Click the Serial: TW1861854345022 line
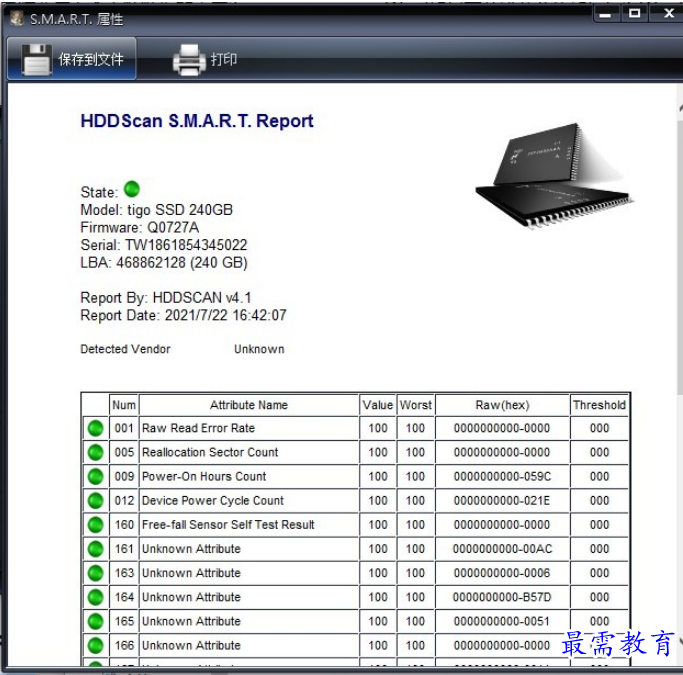This screenshot has width=683, height=675. [x=164, y=245]
